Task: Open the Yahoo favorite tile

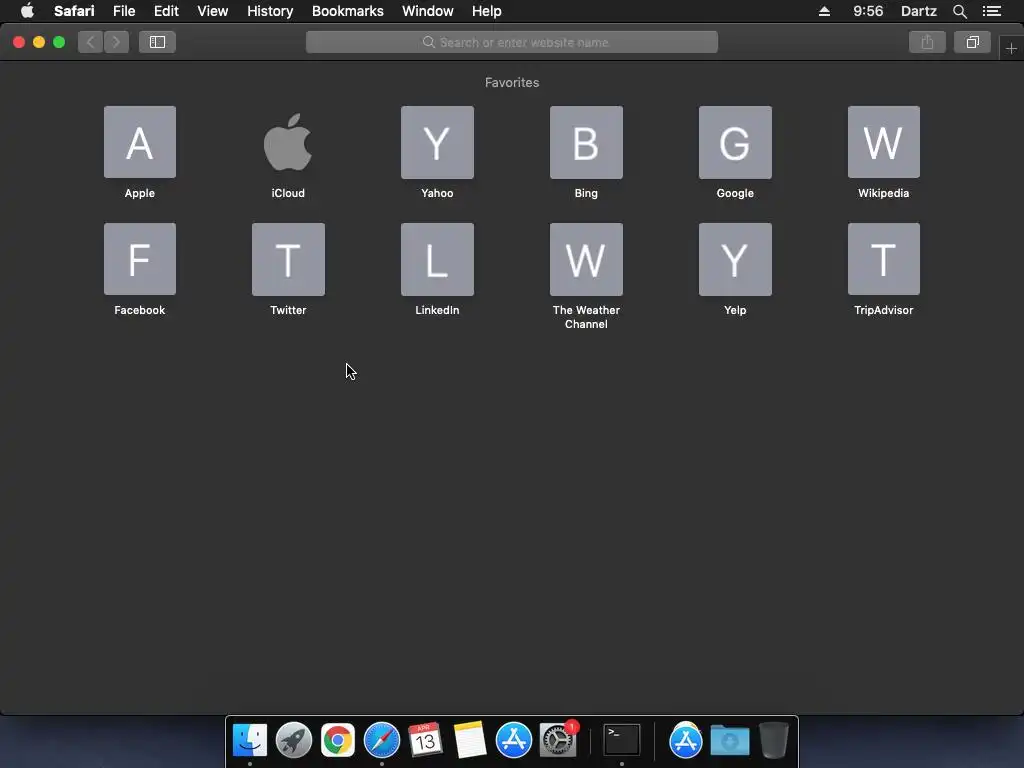Action: 437,142
